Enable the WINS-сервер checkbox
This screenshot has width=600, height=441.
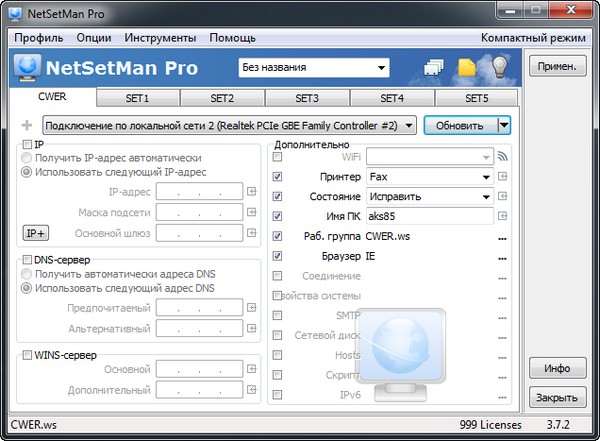tap(27, 355)
